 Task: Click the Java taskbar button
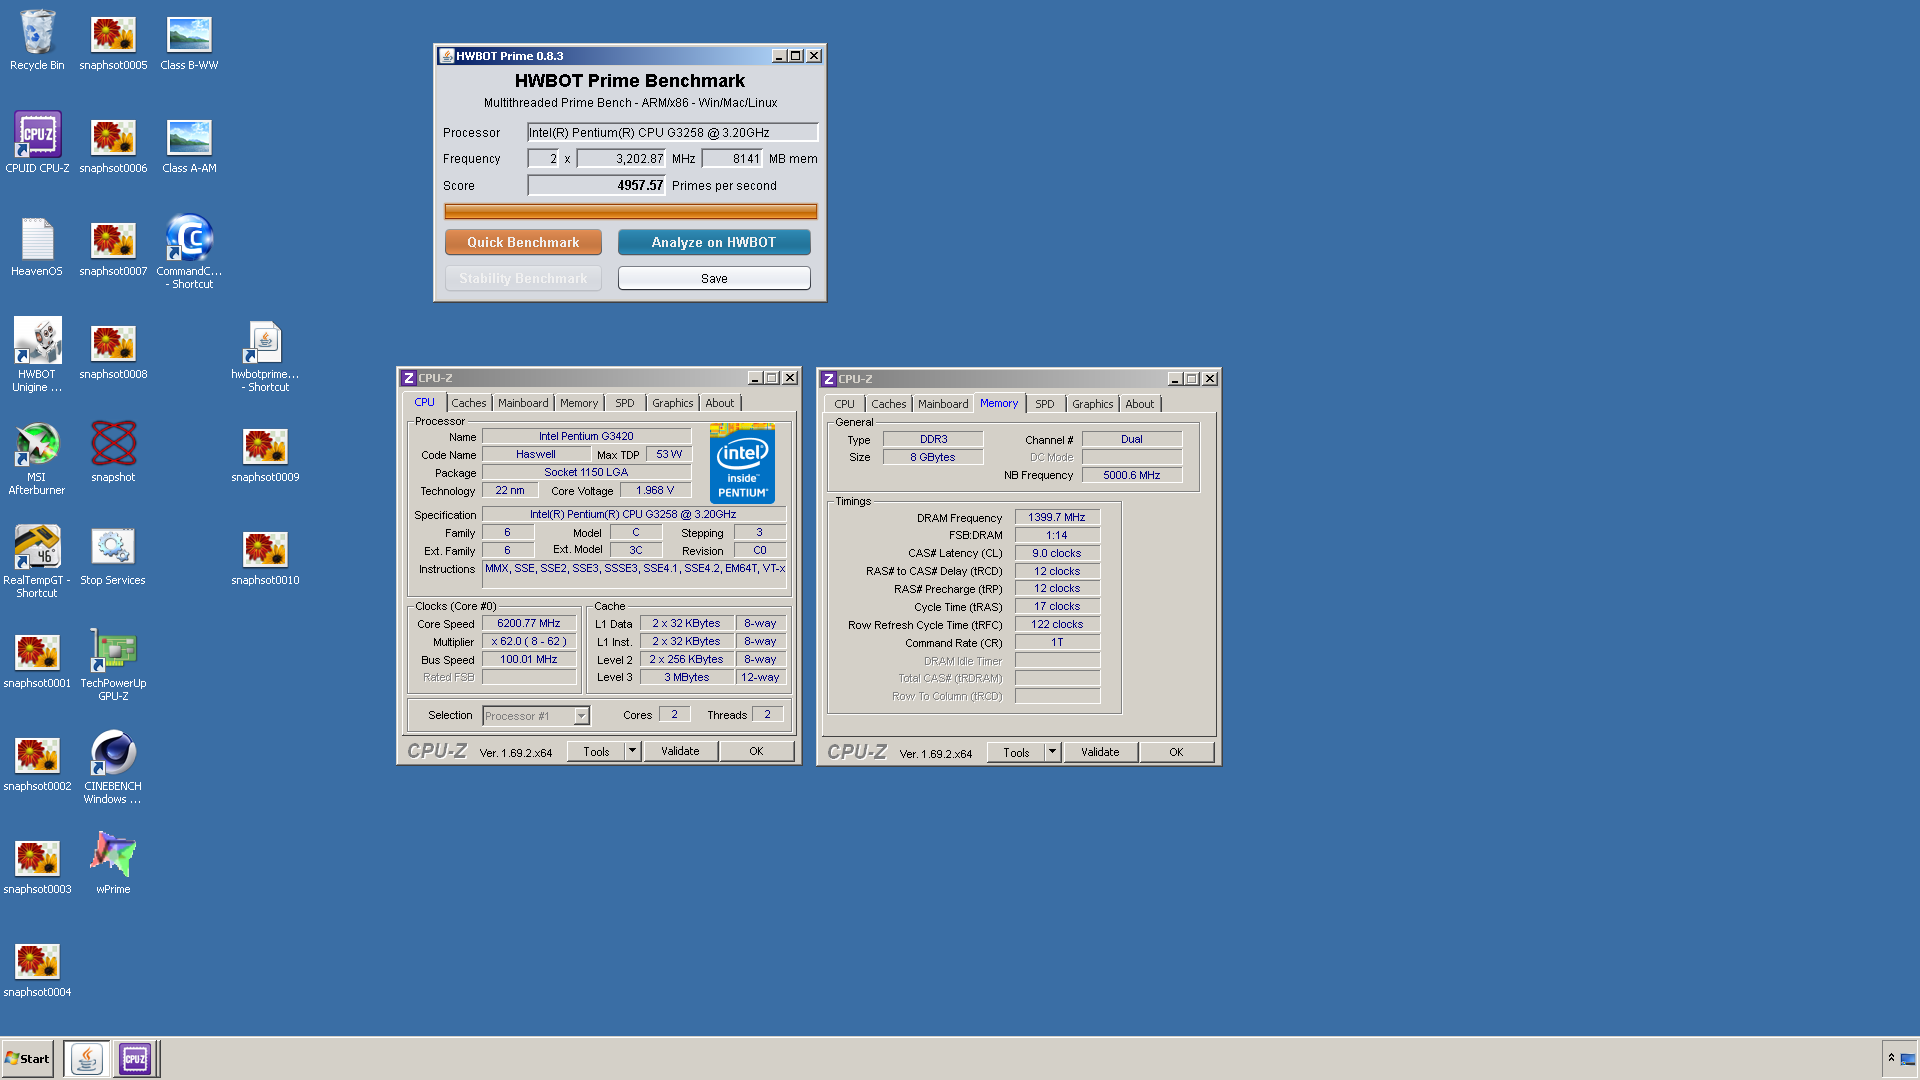pos(86,1059)
